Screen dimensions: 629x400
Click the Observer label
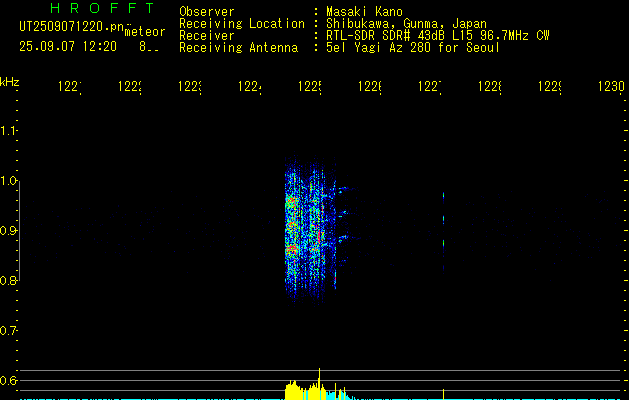[207, 12]
